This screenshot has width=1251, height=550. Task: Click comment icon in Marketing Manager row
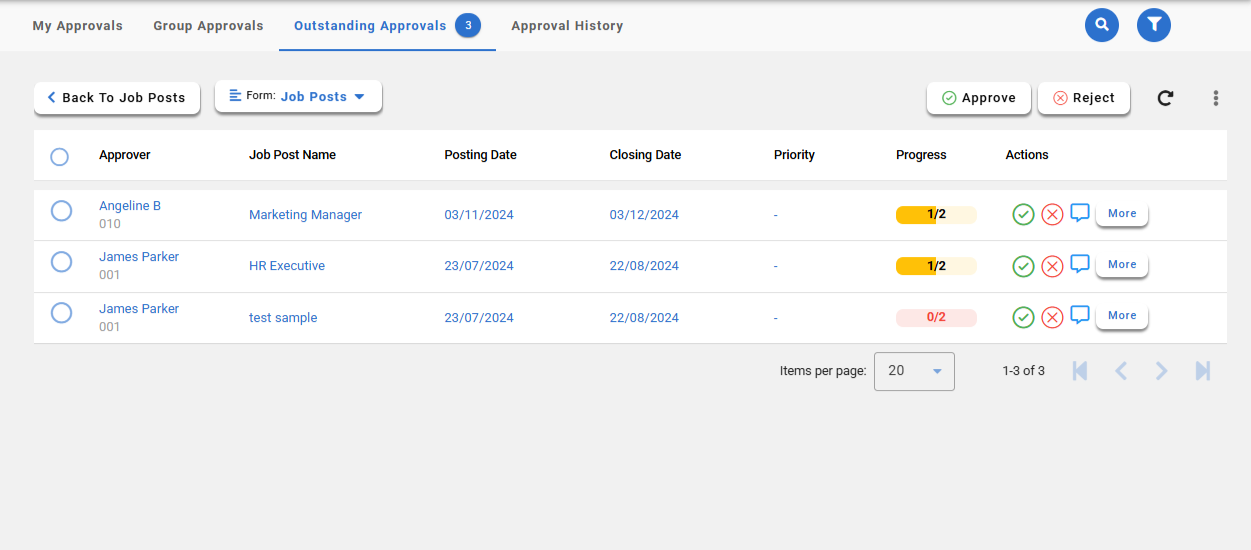[x=1080, y=213]
